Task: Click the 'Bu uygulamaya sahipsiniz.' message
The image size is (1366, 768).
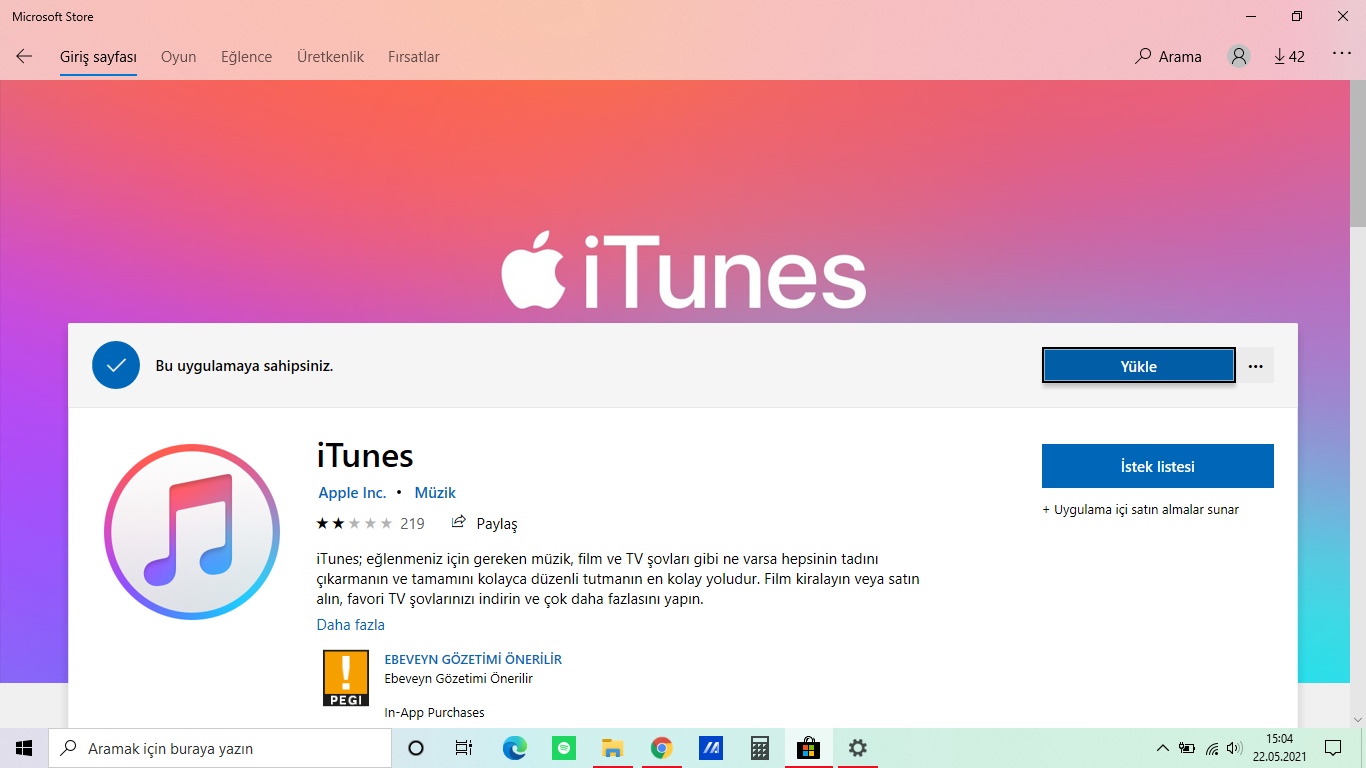Action: (244, 366)
